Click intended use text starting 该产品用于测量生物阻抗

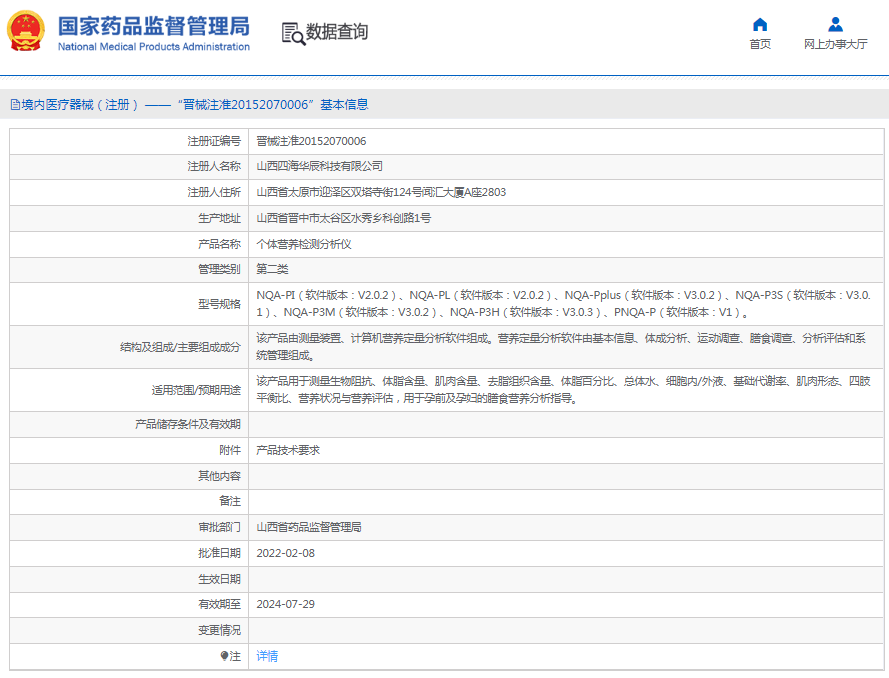(564, 390)
